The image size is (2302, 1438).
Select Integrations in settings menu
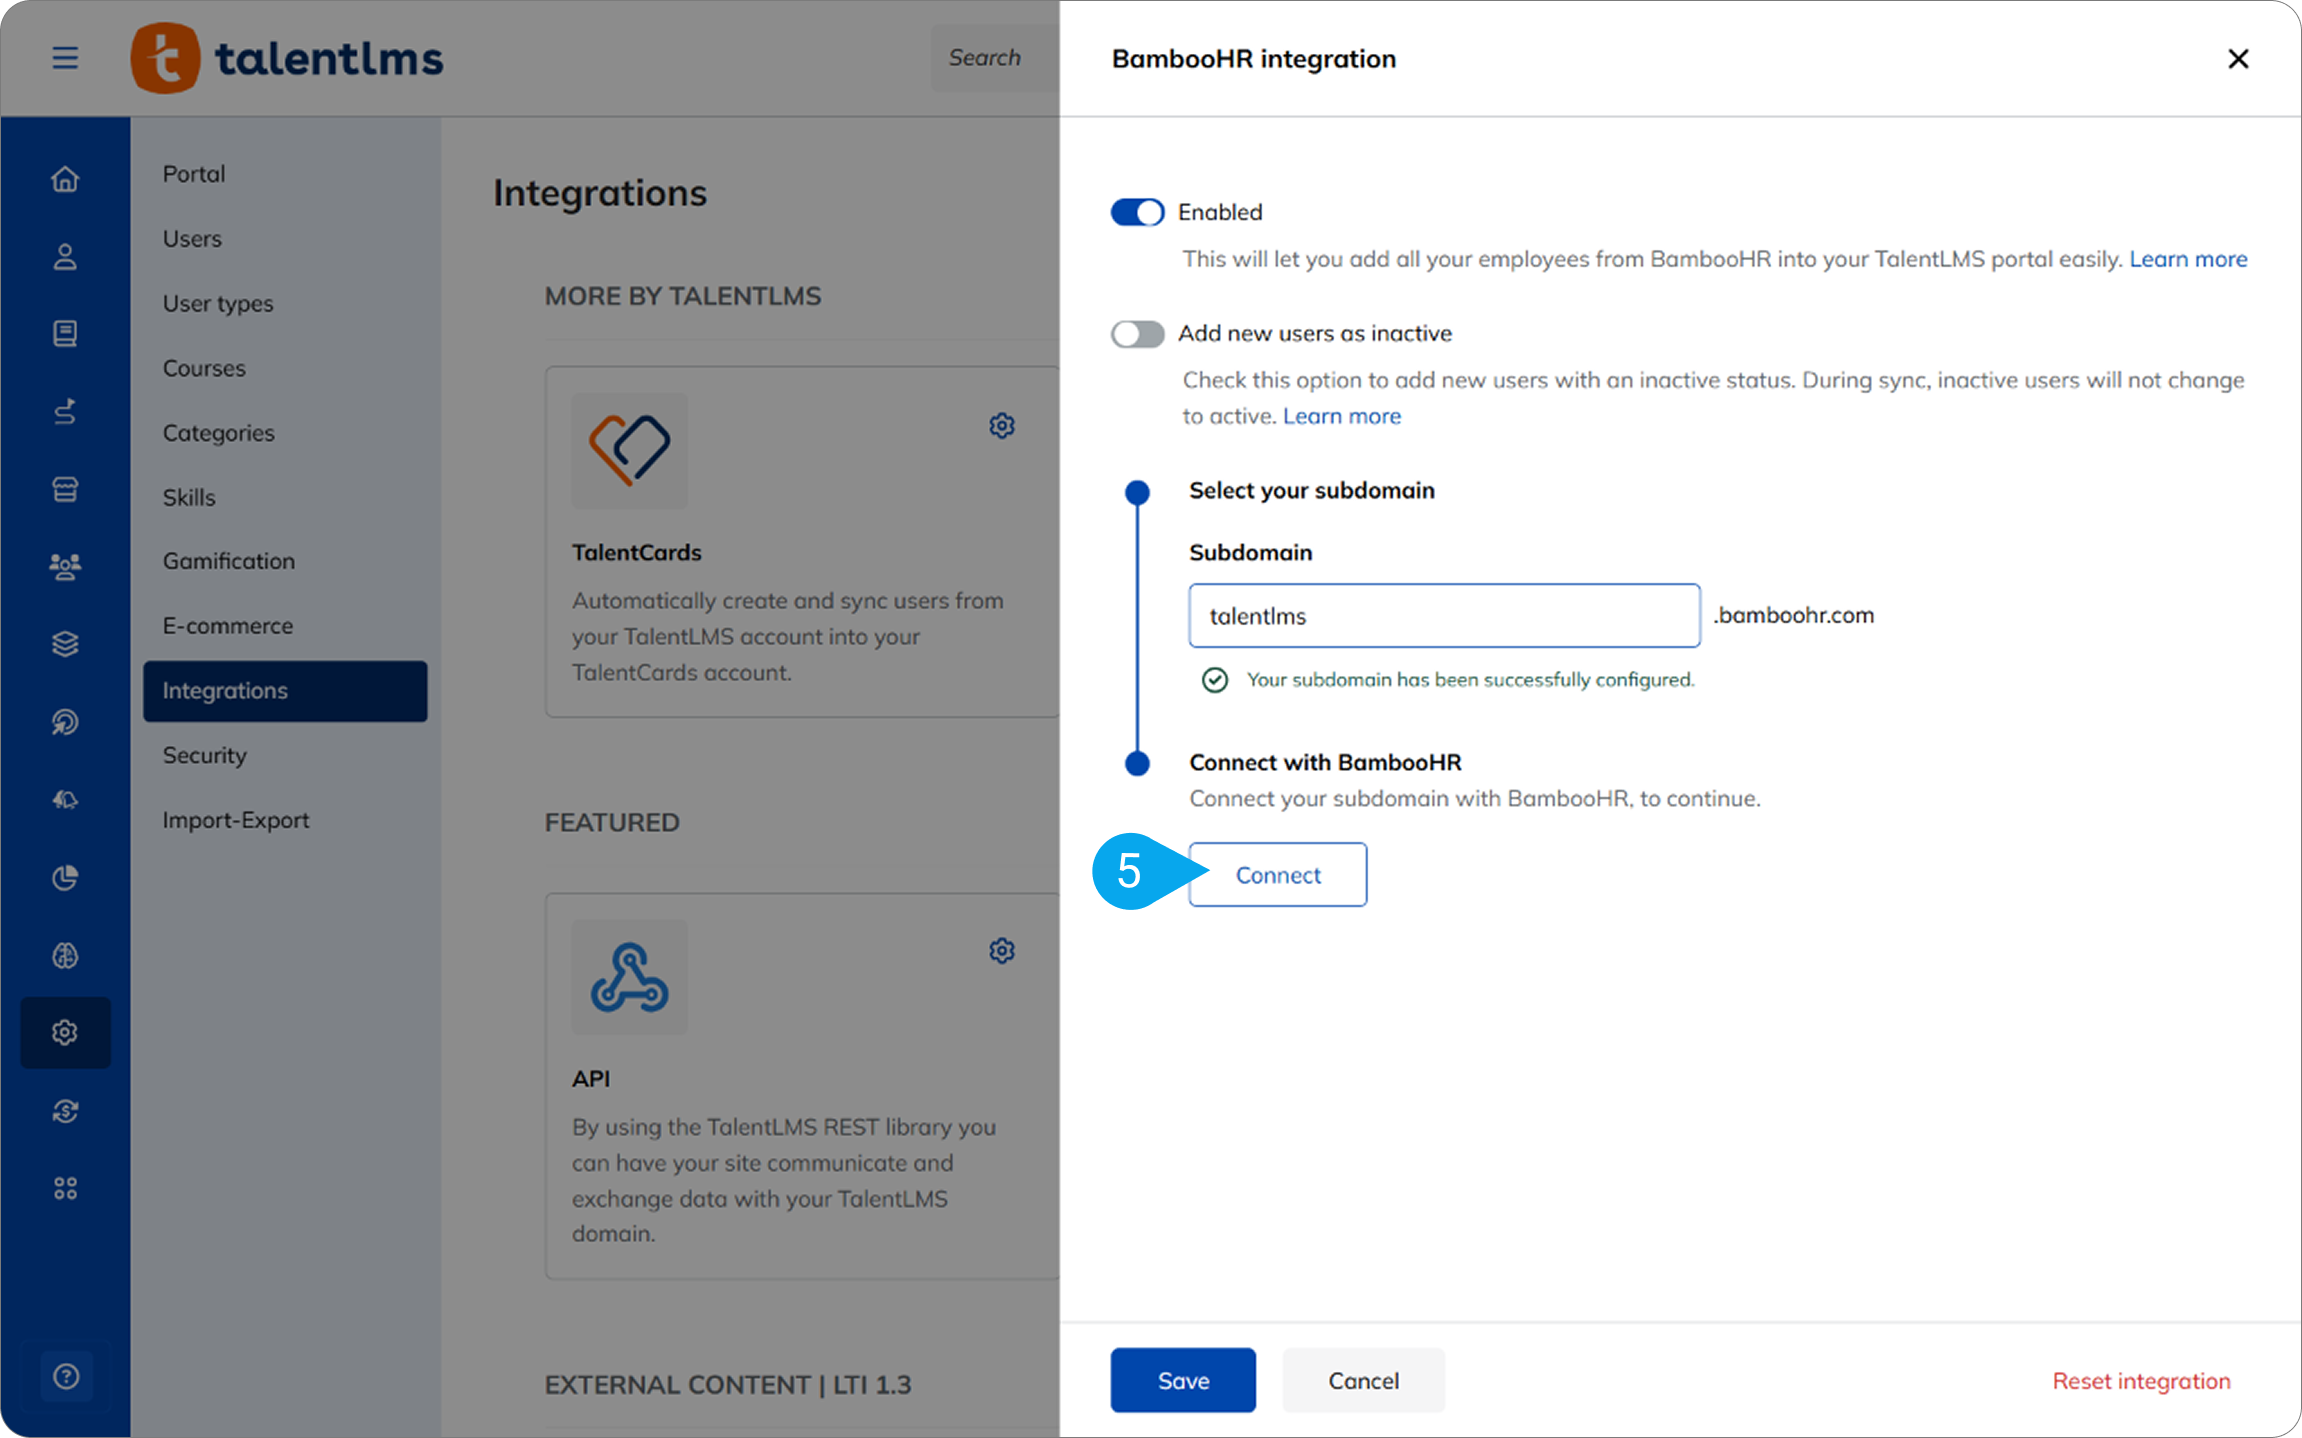pyautogui.click(x=285, y=691)
